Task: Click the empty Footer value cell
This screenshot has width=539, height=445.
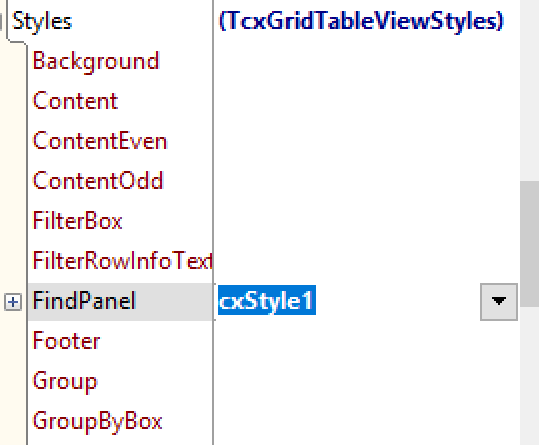Action: 366,341
